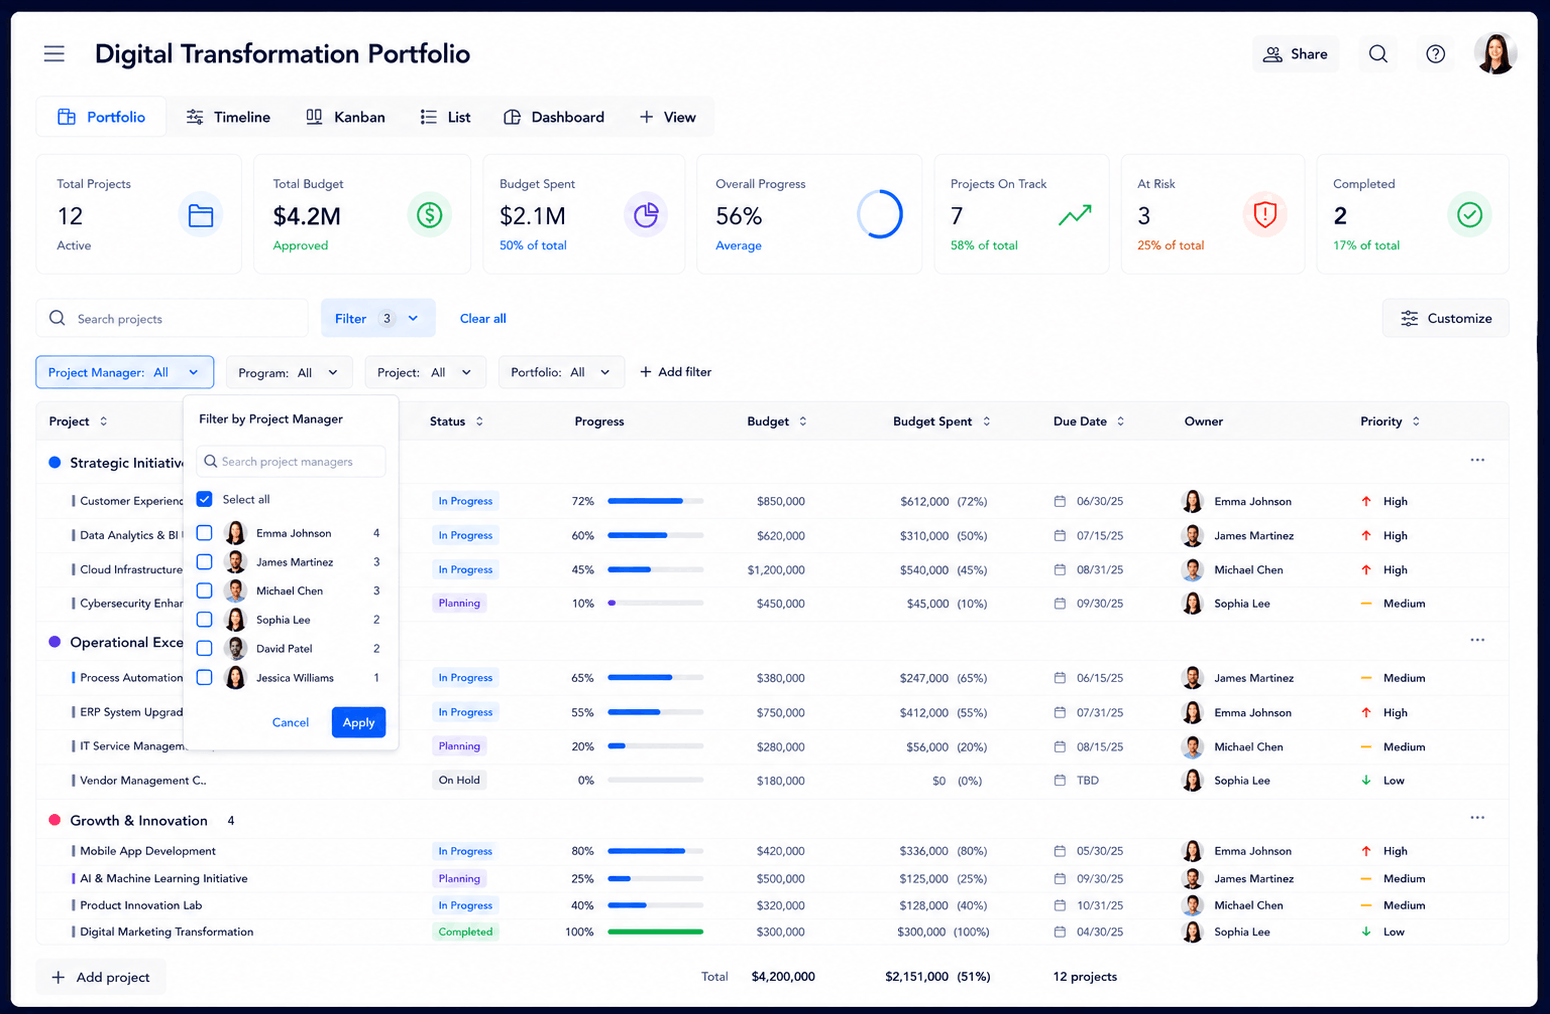Focus the Search projects input field

click(172, 318)
